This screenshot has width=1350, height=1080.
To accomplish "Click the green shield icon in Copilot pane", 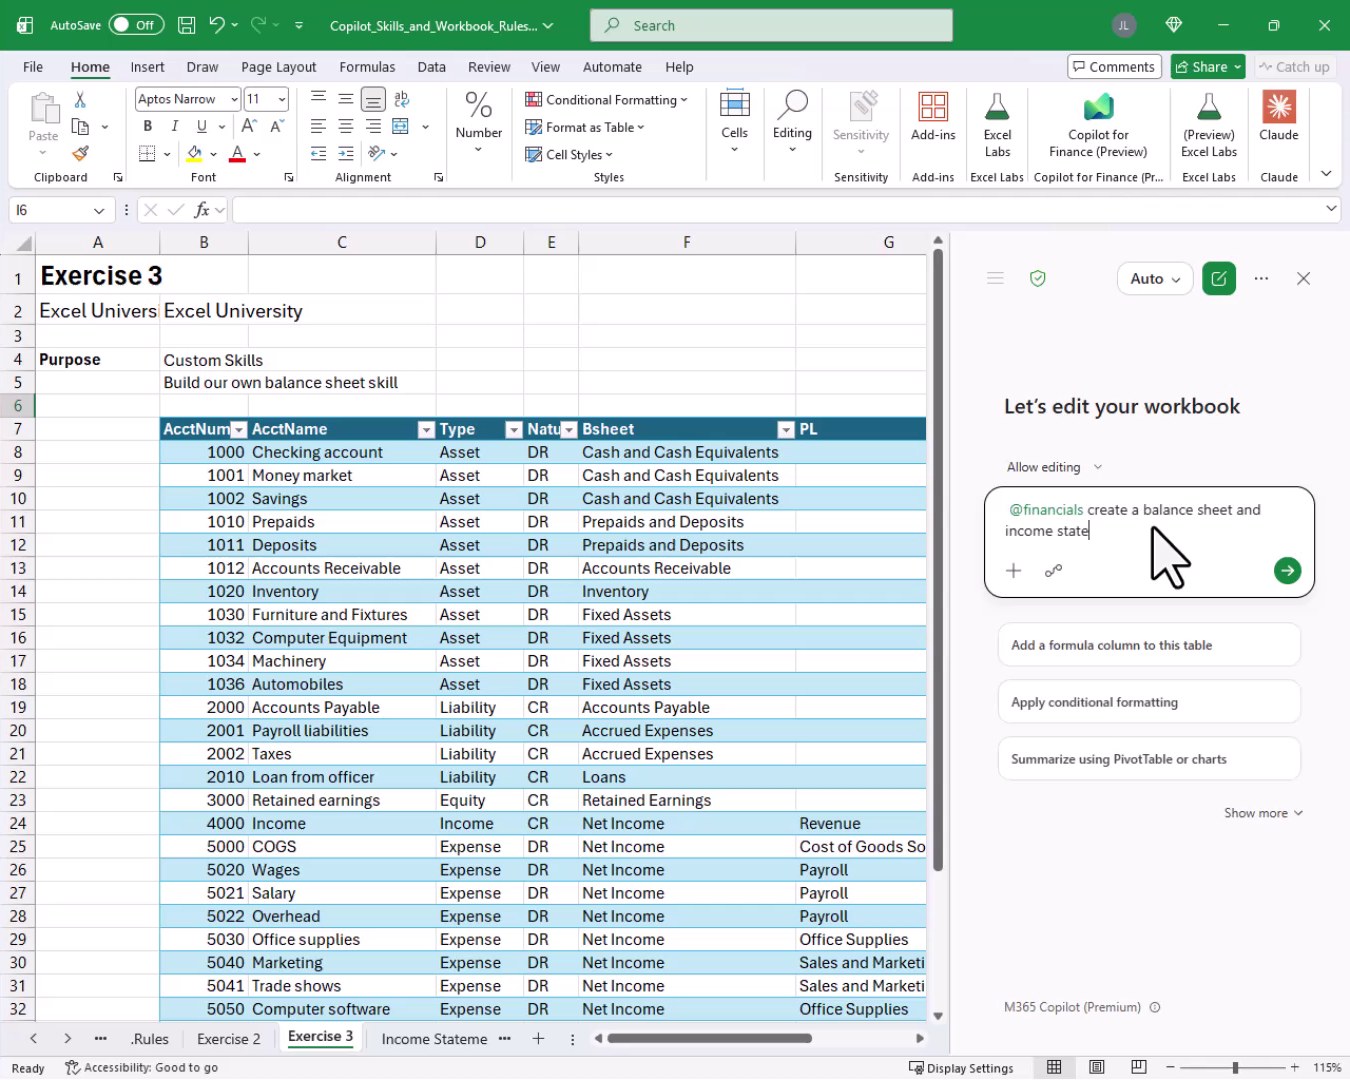I will 1038,278.
